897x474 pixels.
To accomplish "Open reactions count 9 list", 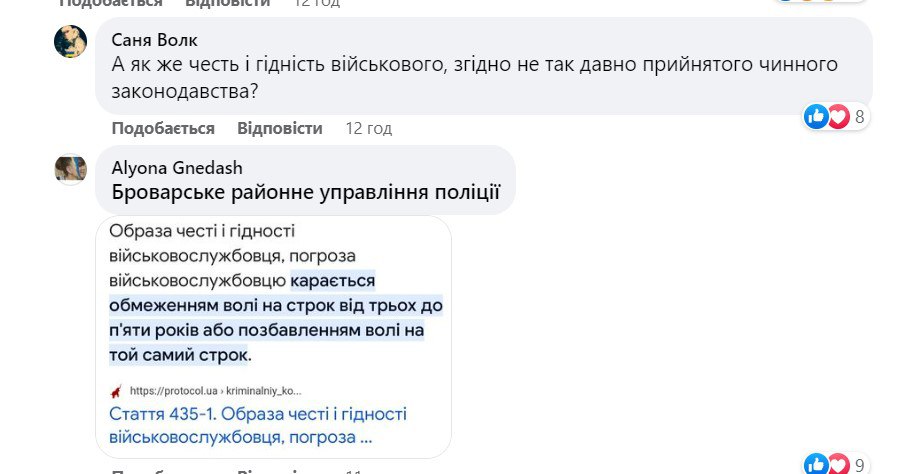I will click(x=859, y=464).
